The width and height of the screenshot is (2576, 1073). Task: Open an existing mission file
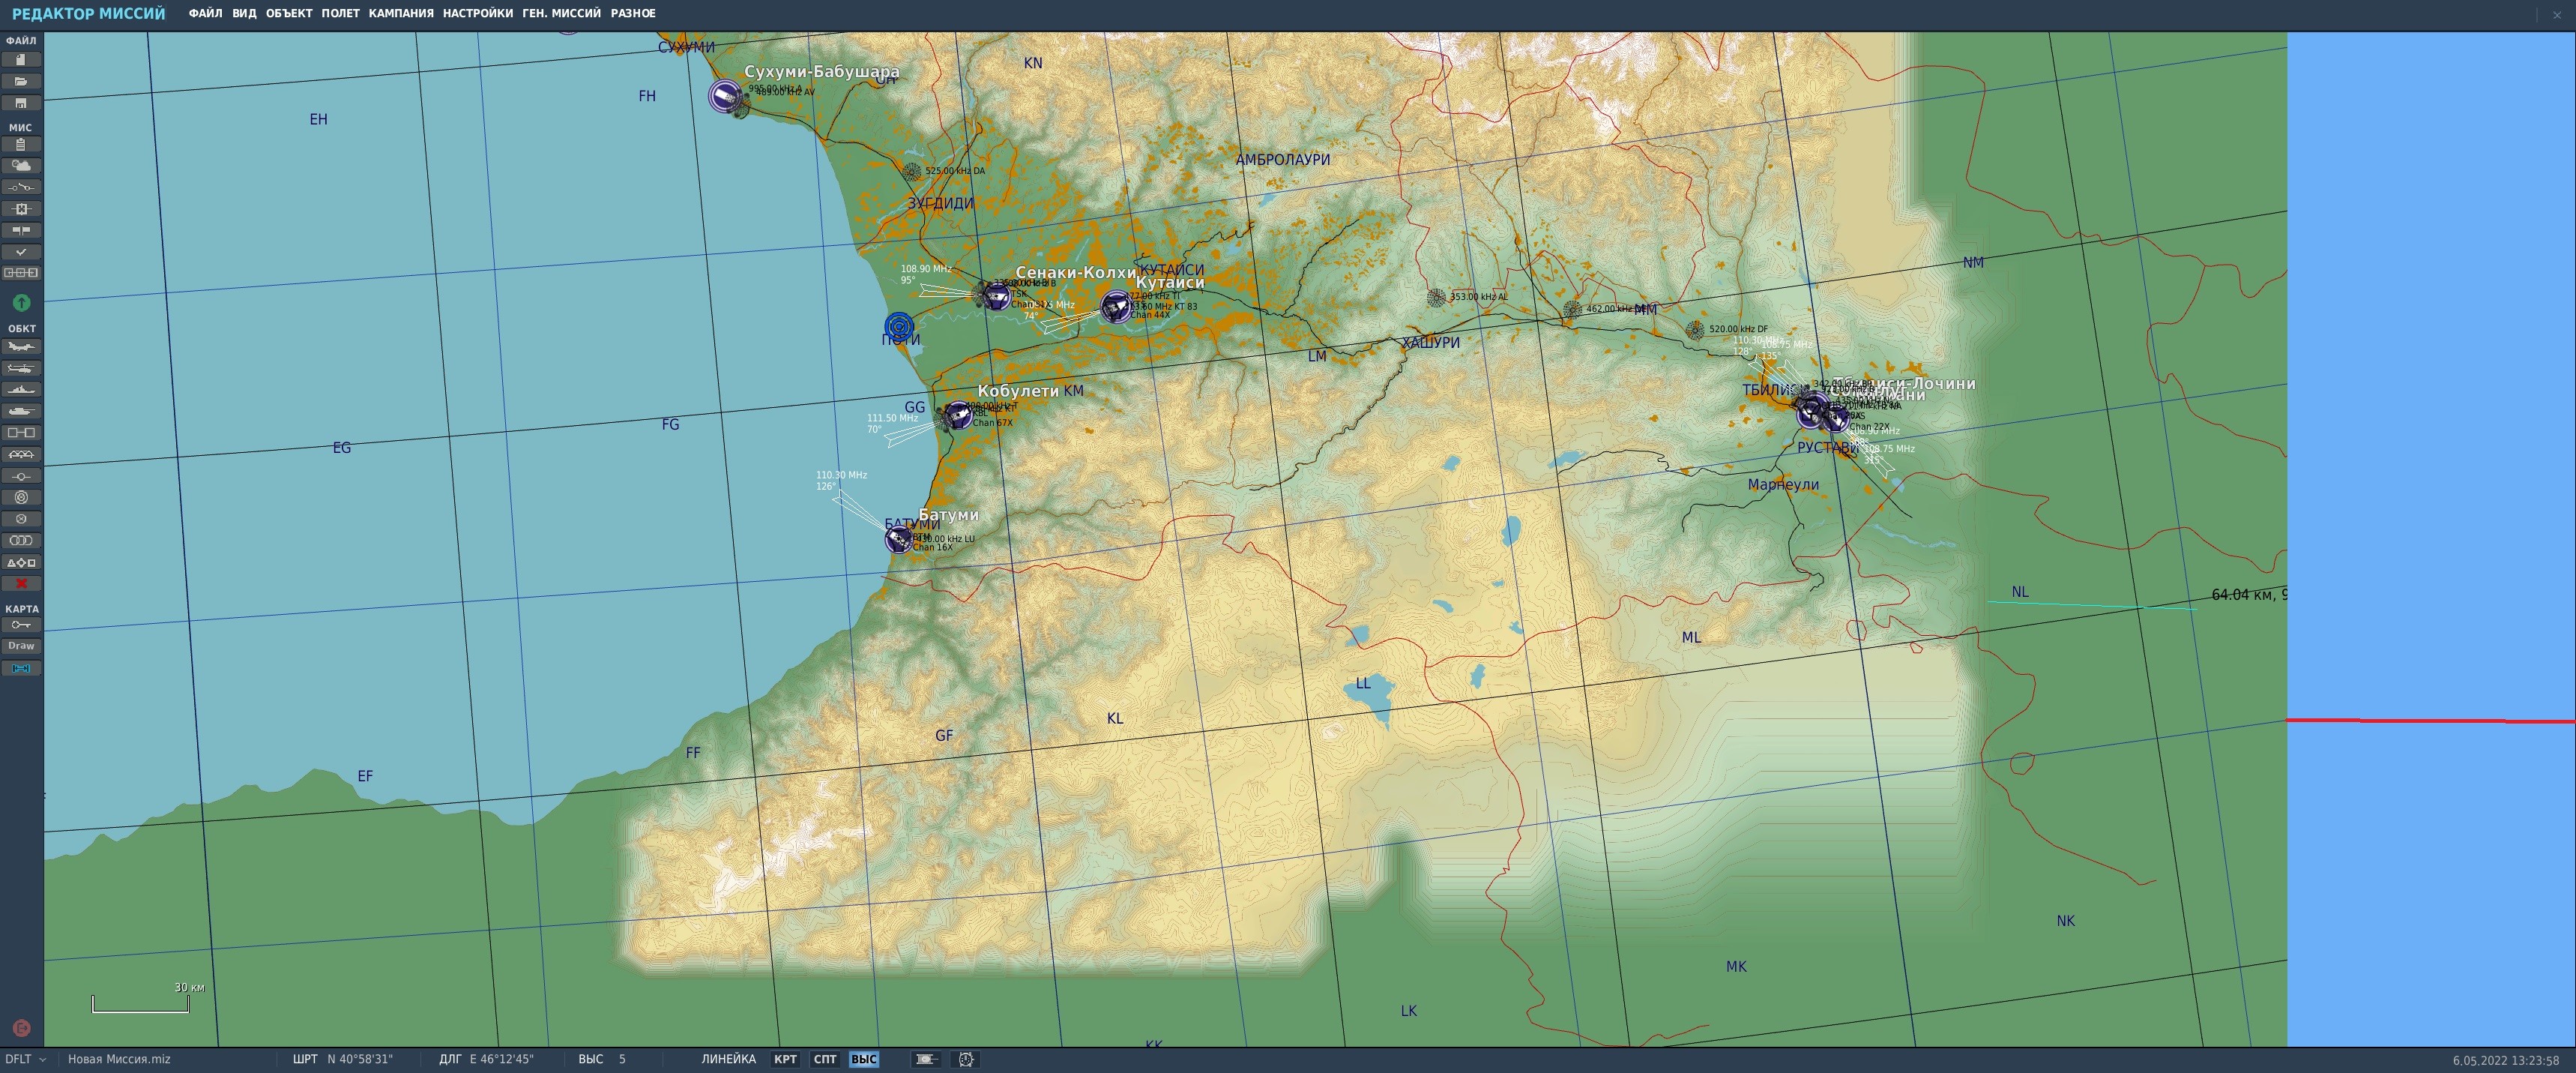coord(21,81)
